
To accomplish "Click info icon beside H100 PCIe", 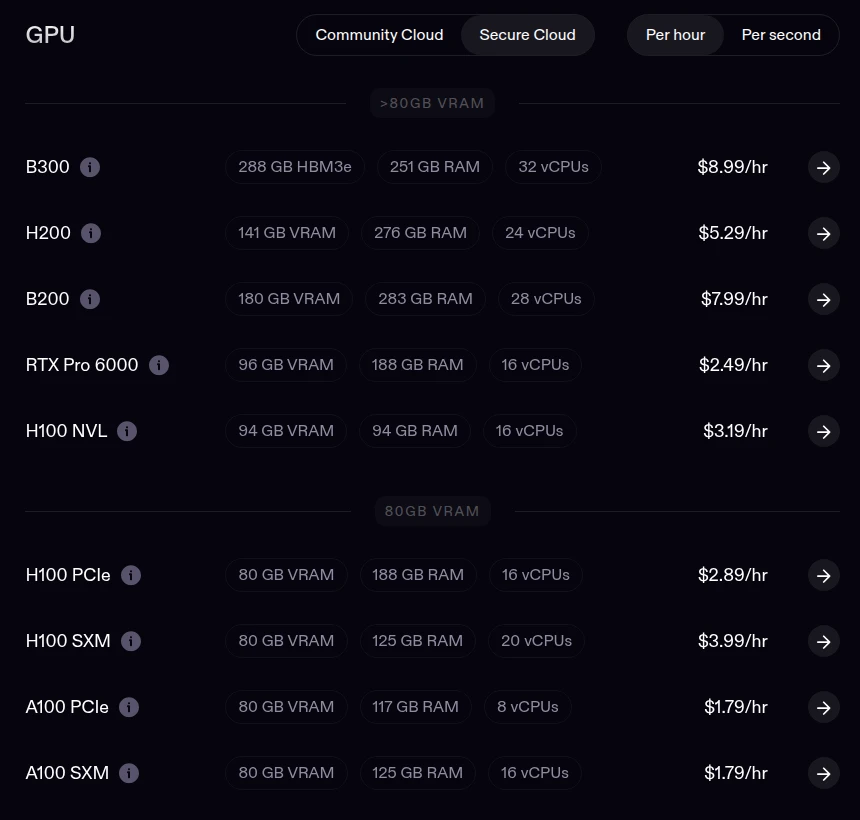I will tap(131, 575).
